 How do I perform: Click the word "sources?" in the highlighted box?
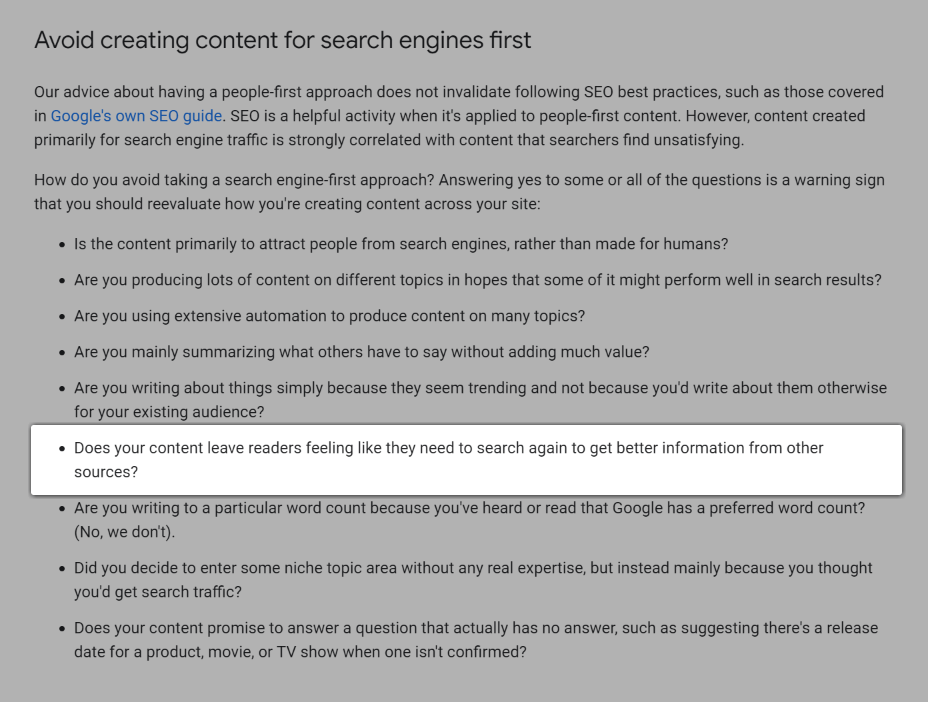(x=106, y=472)
